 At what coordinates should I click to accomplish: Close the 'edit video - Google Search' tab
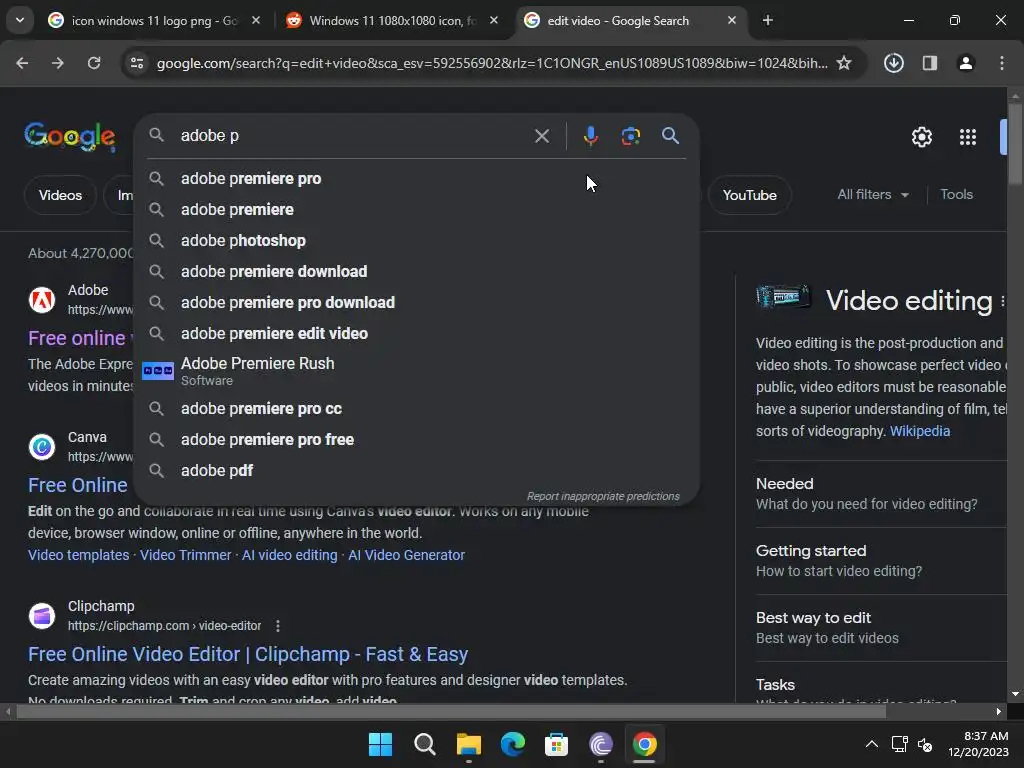[x=731, y=20]
